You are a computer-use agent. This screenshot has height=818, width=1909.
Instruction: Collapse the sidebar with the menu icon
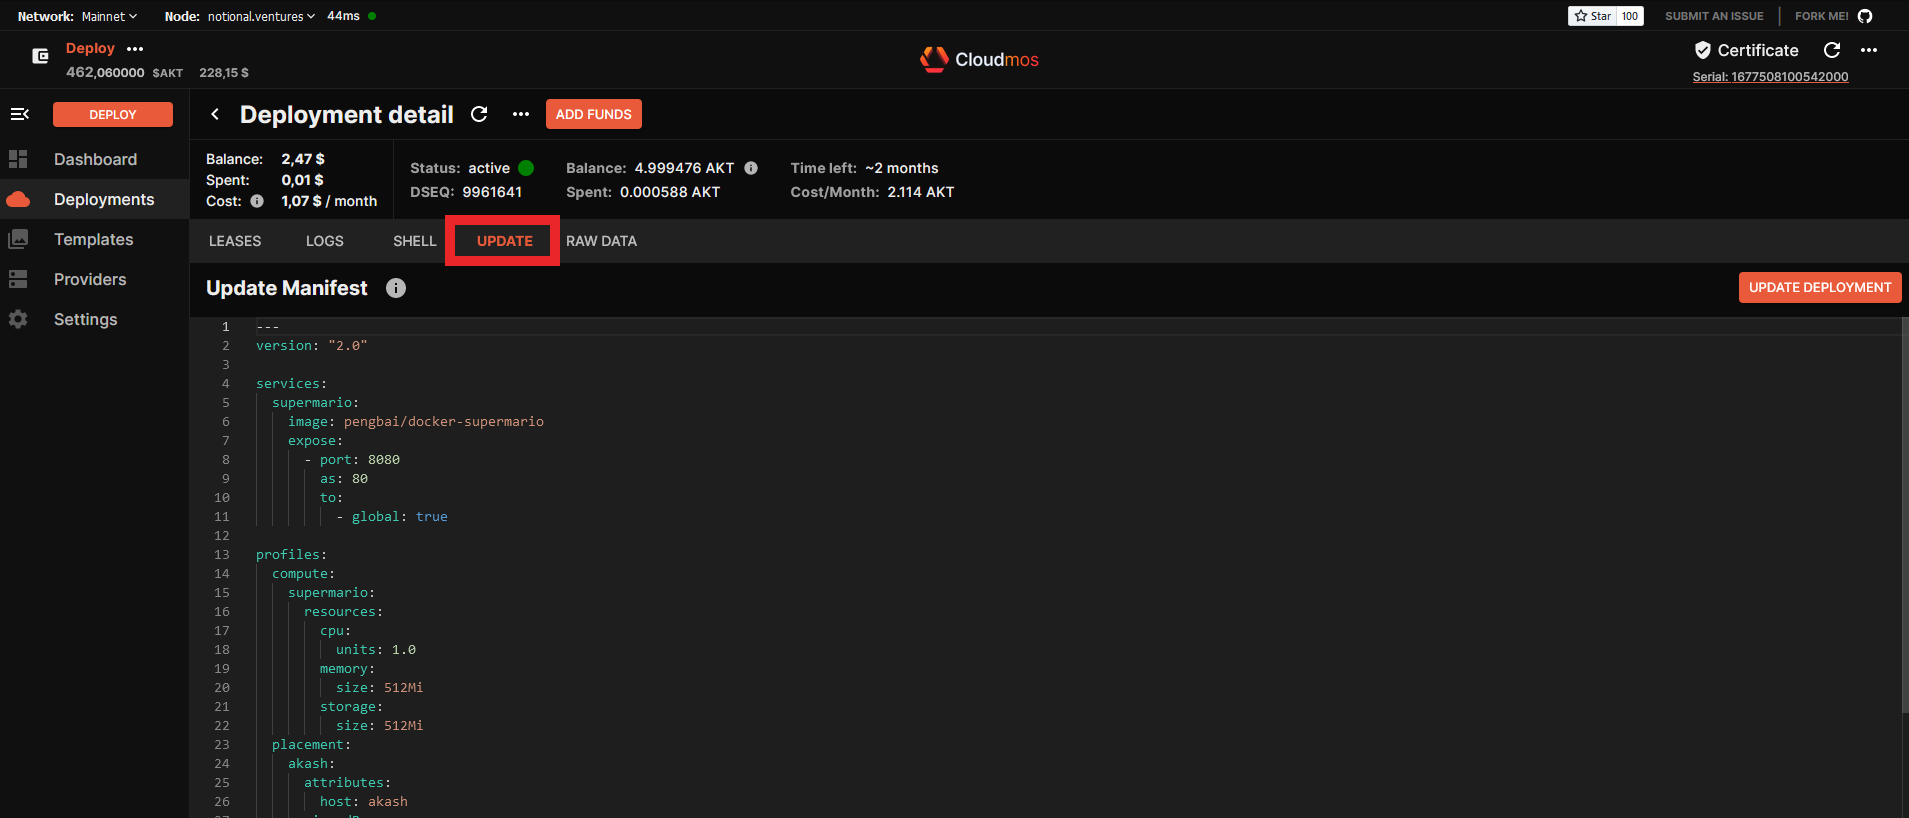(19, 115)
